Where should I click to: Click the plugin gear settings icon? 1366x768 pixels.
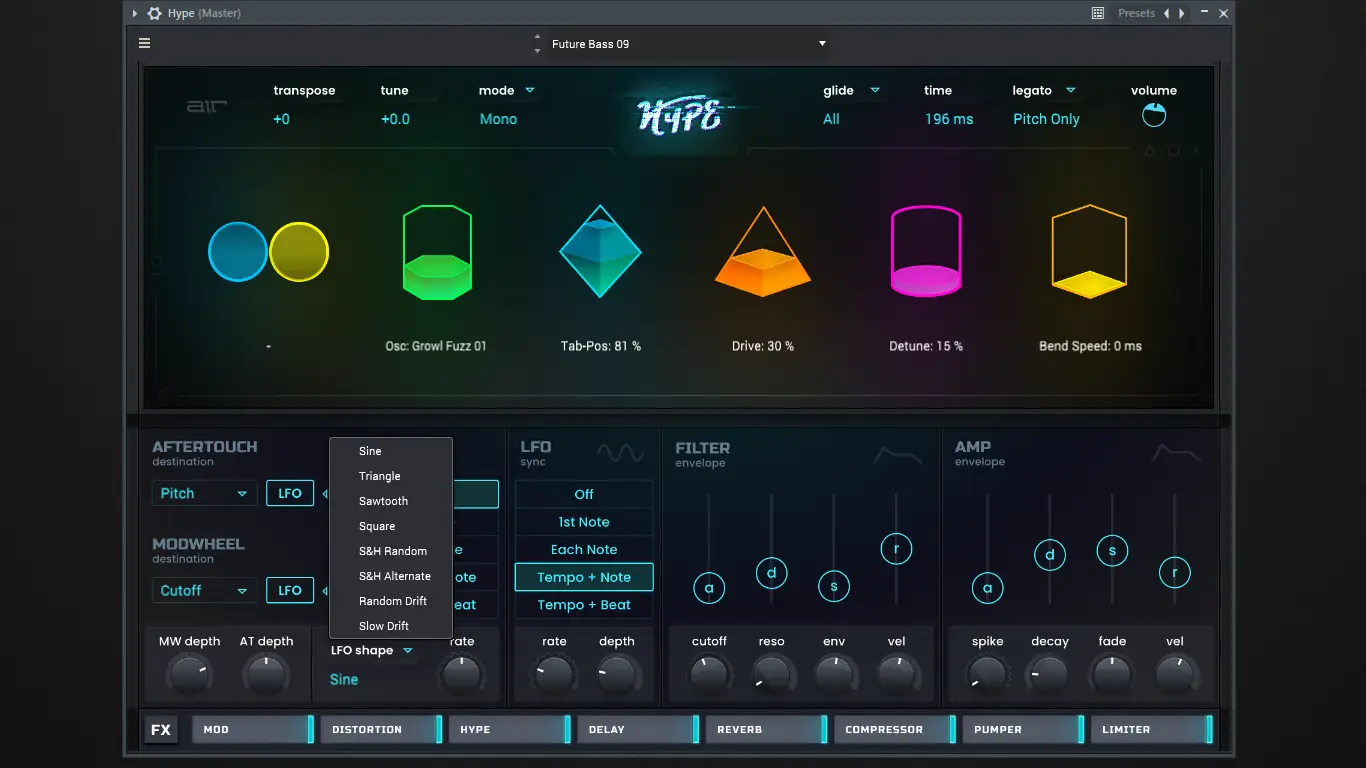click(154, 13)
